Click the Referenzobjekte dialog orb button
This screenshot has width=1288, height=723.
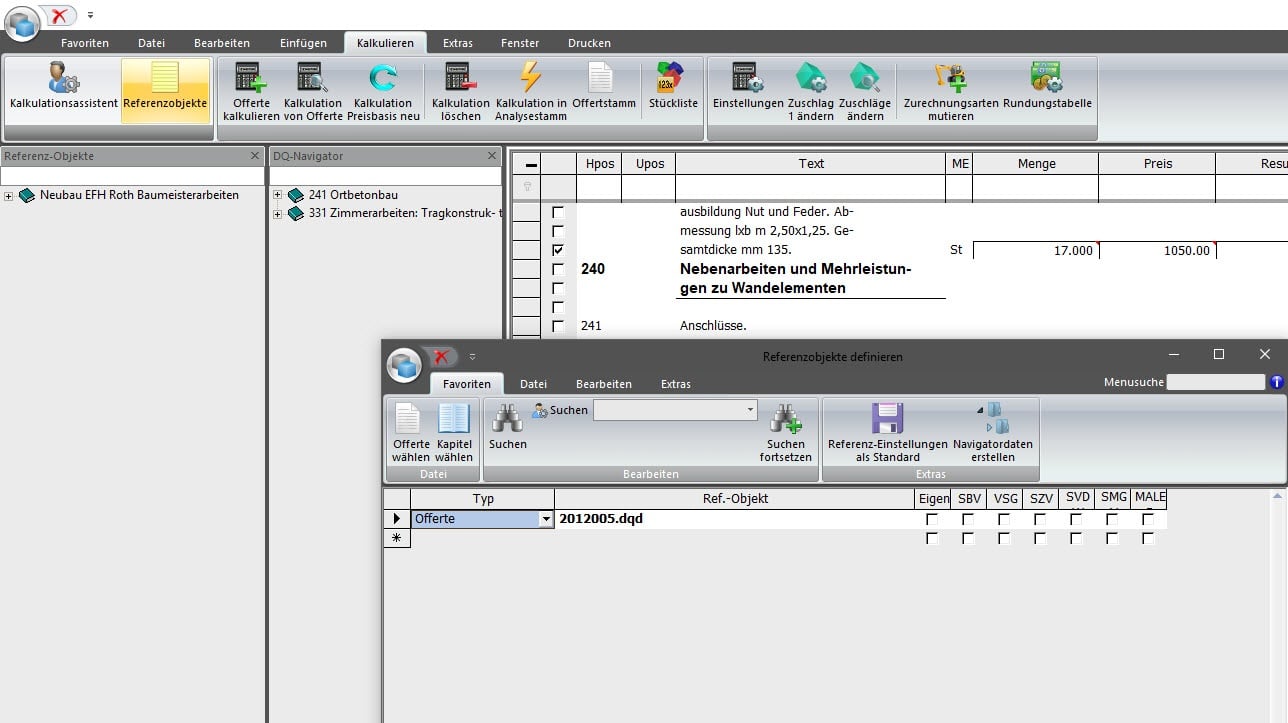tap(404, 365)
